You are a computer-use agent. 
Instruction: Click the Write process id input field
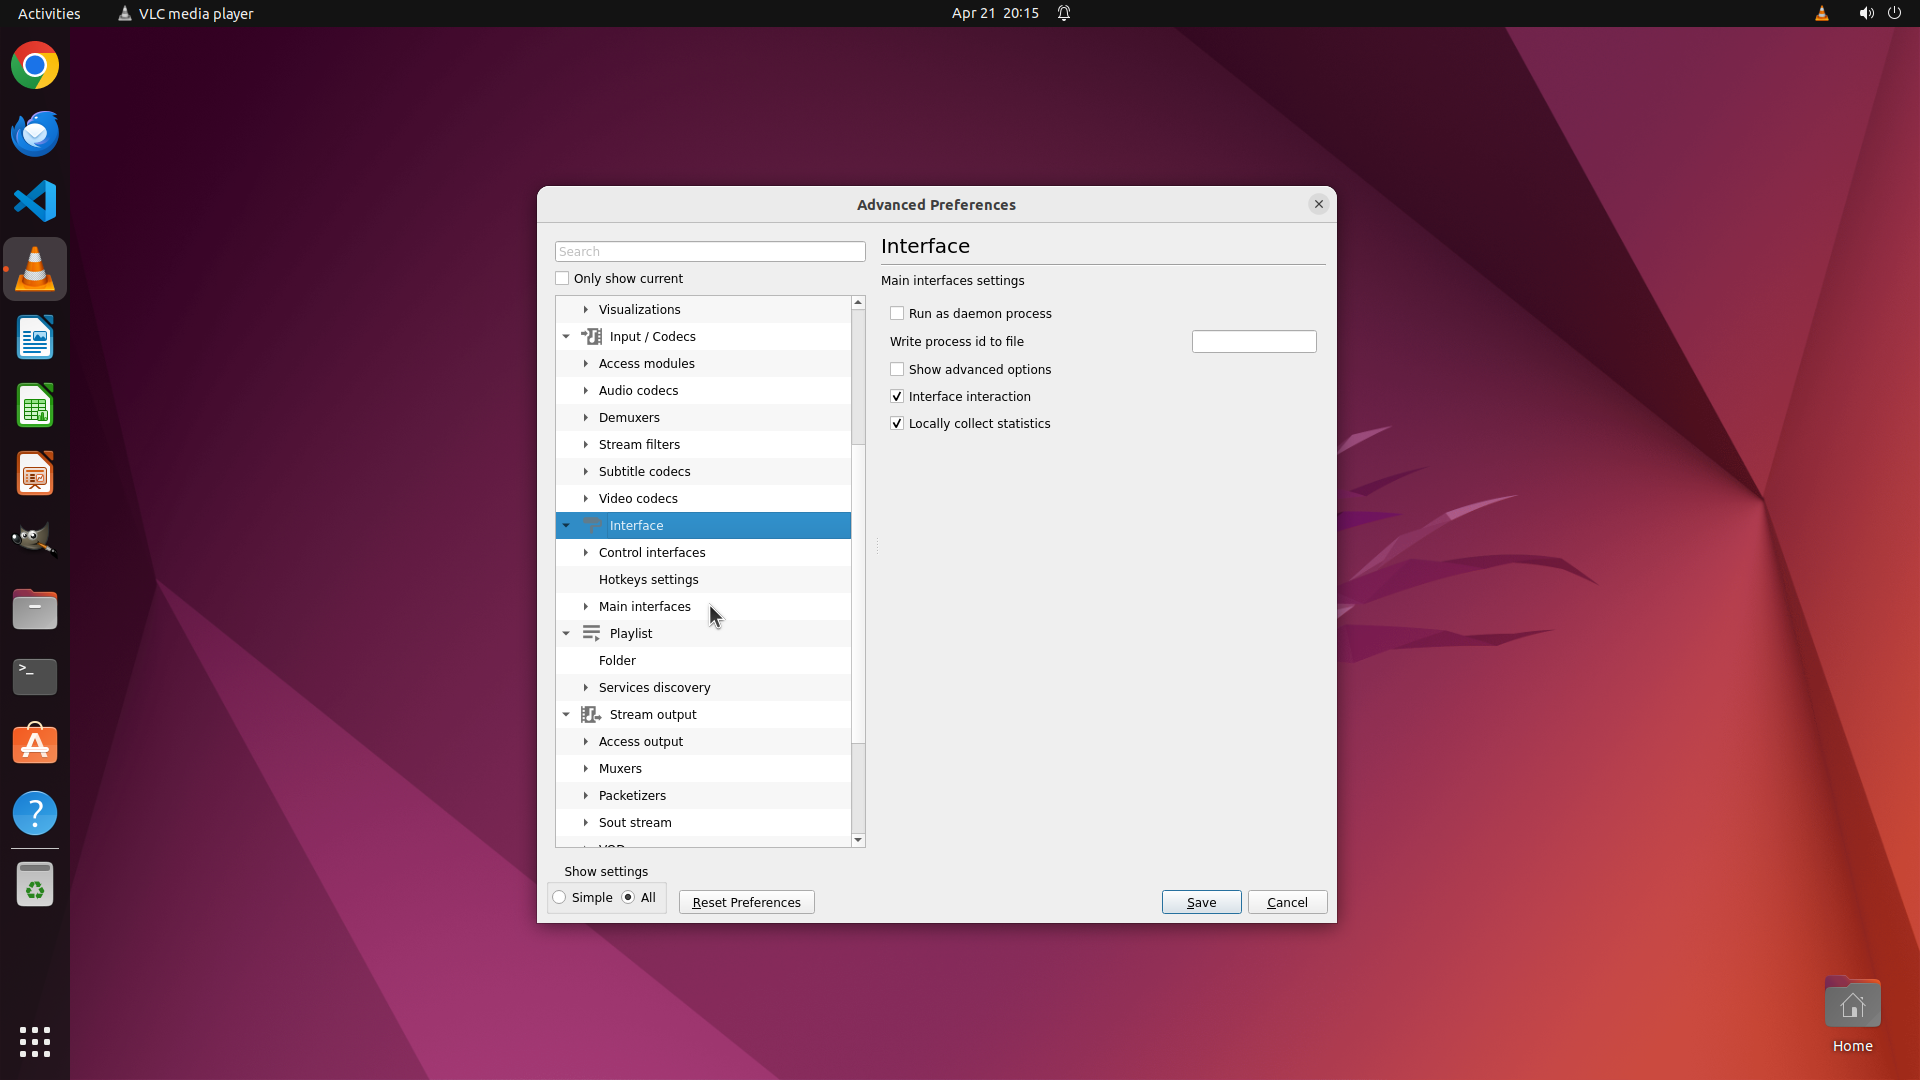point(1253,341)
